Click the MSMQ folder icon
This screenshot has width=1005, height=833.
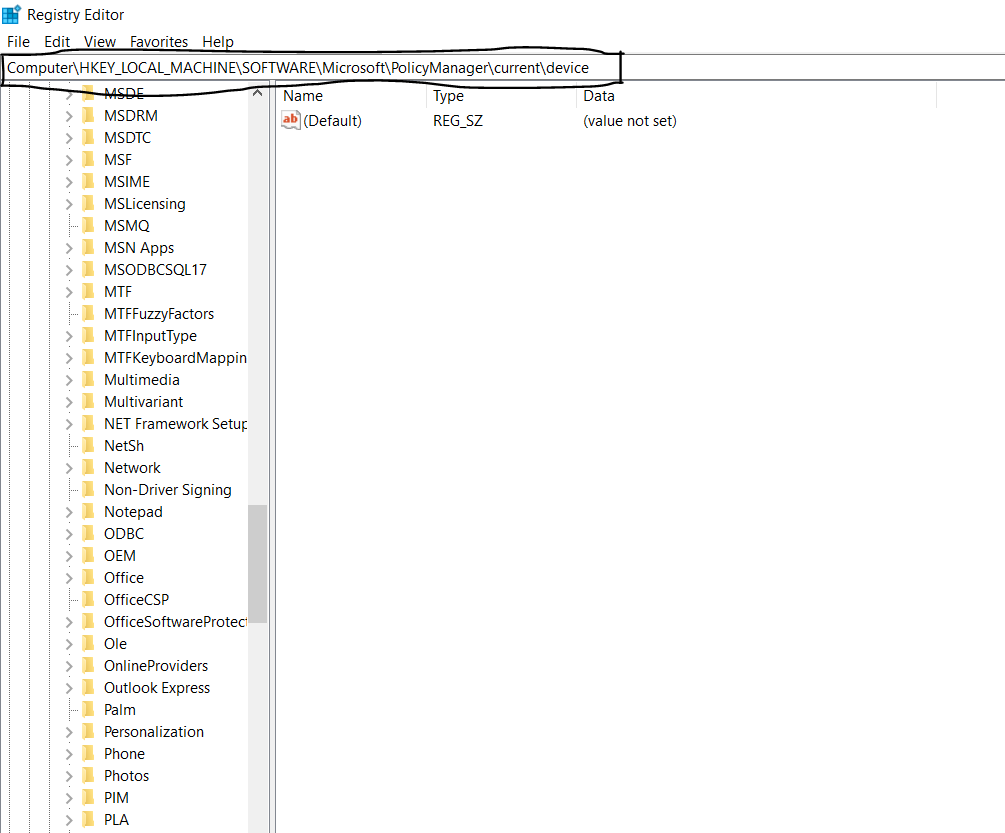pos(88,226)
